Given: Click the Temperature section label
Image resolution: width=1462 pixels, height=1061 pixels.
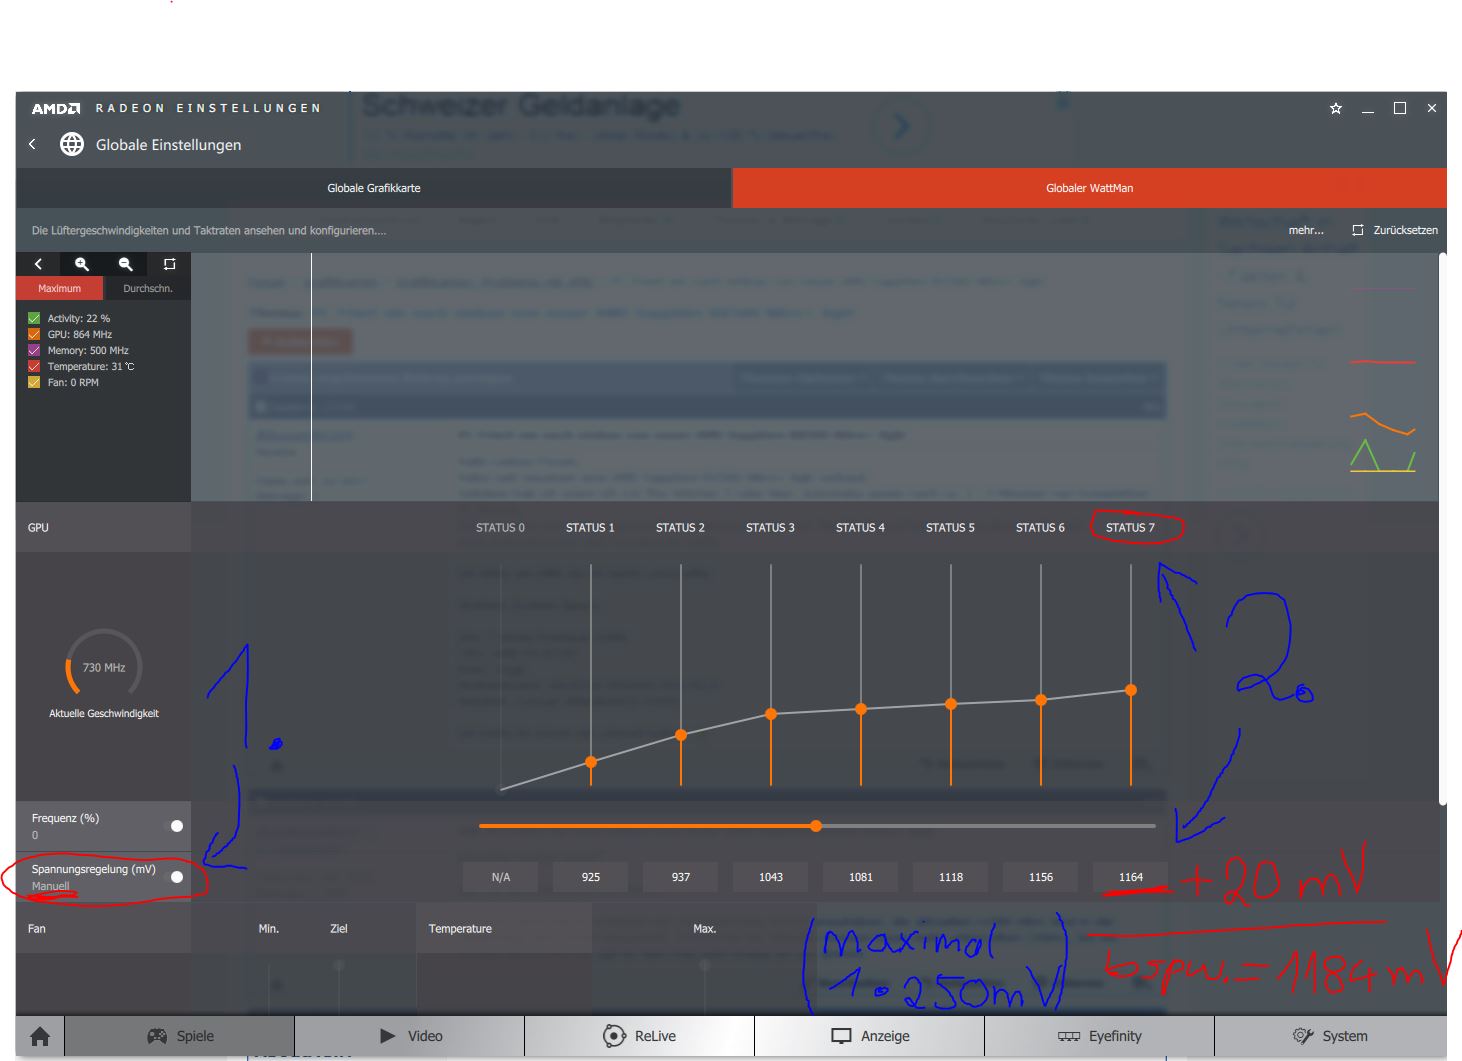Looking at the screenshot, I should (460, 929).
